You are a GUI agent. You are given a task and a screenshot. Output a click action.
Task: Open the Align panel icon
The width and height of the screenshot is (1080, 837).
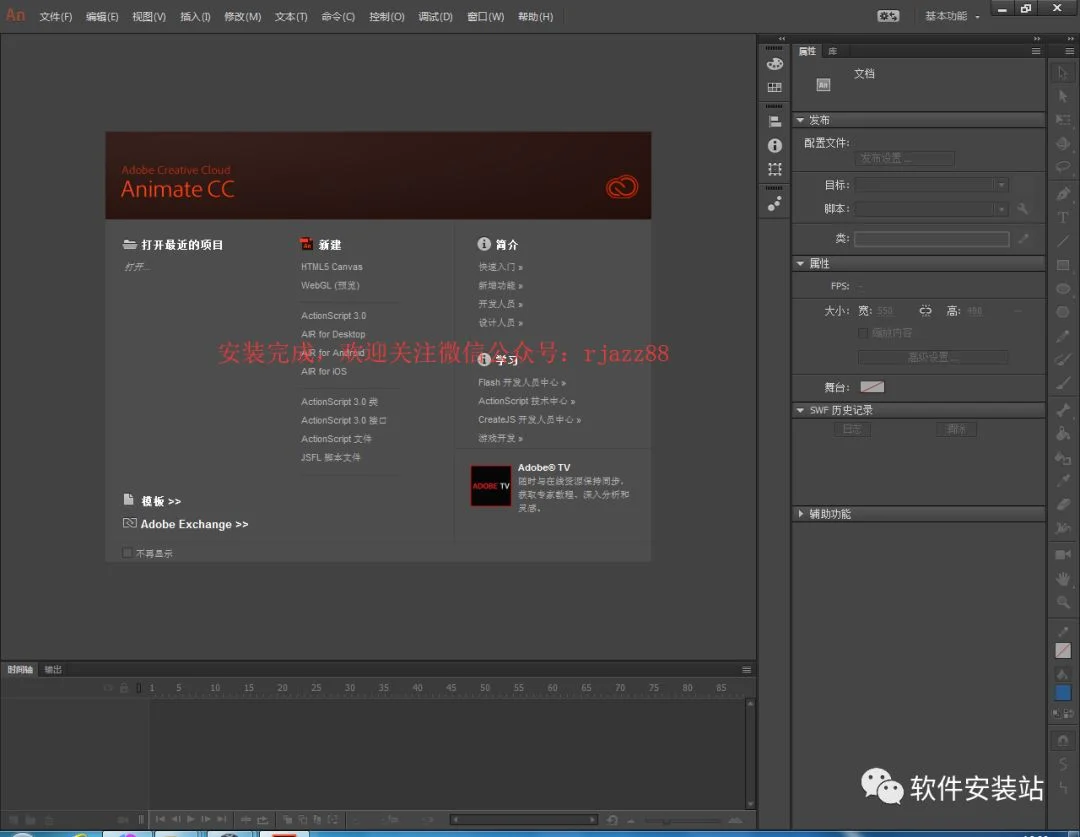pyautogui.click(x=775, y=122)
